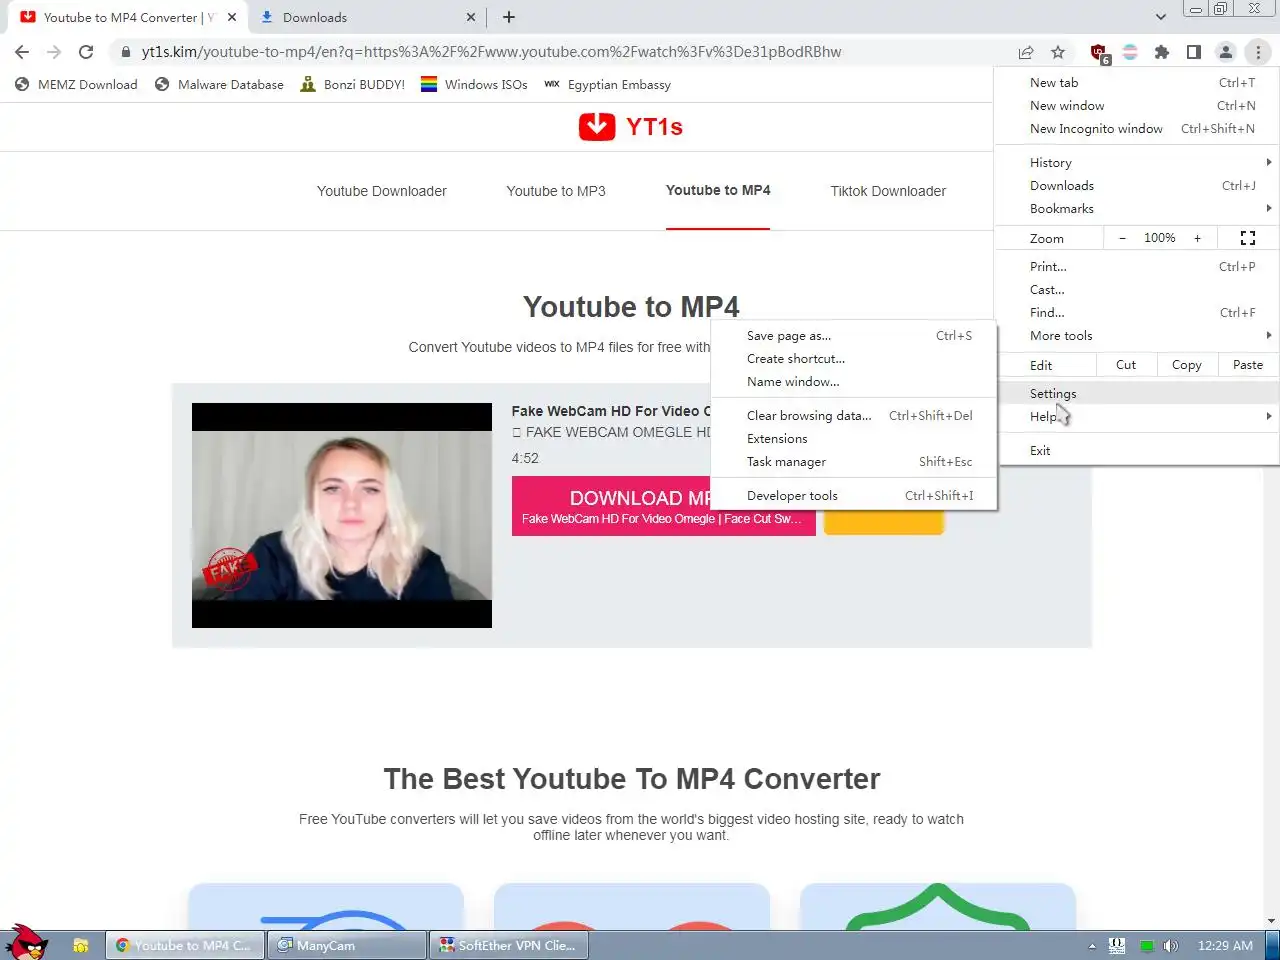Select New window in Chrome menu
The height and width of the screenshot is (960, 1280).
point(1137,106)
